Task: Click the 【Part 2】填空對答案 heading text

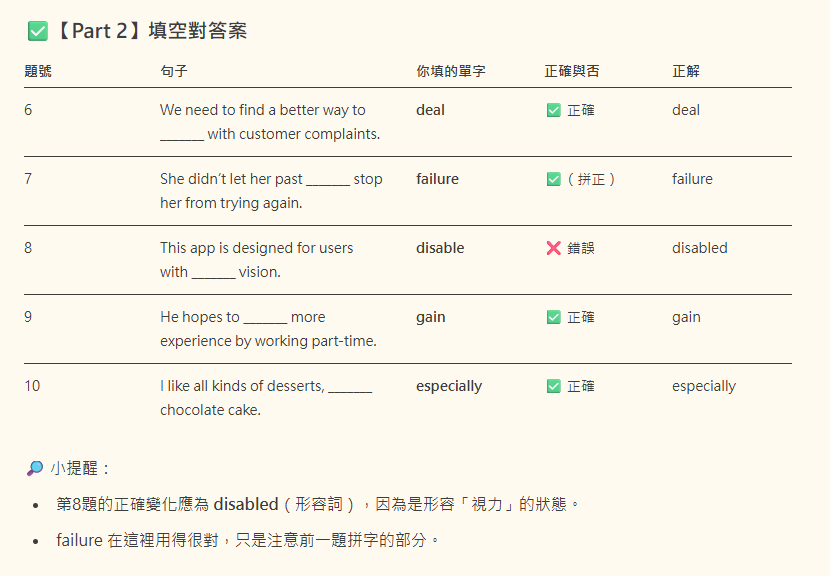Action: click(150, 31)
